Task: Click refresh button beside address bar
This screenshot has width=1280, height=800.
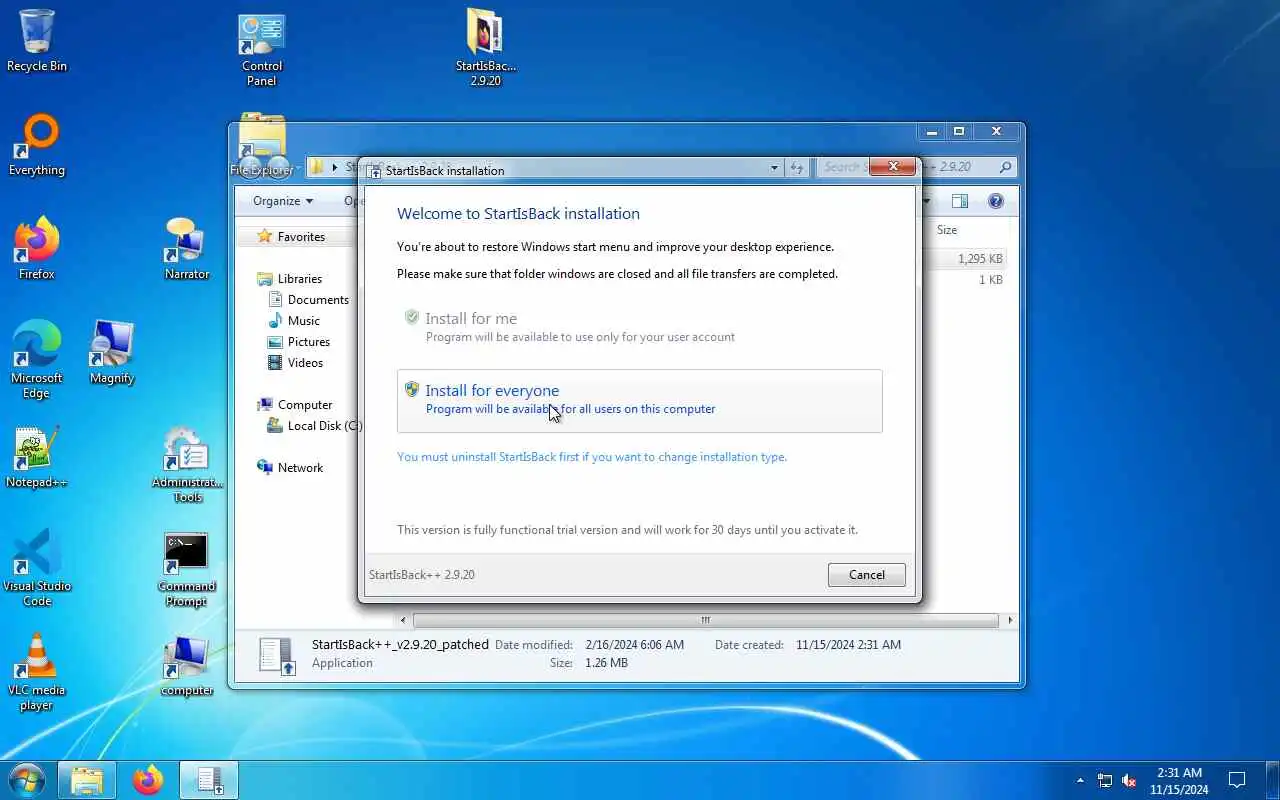Action: (x=796, y=168)
